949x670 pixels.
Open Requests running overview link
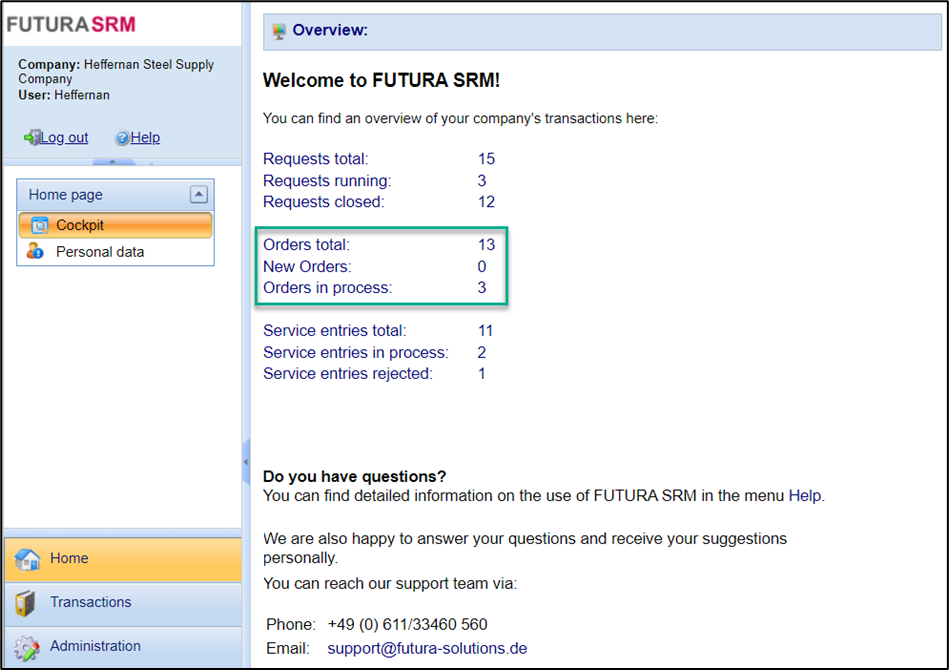(x=326, y=181)
